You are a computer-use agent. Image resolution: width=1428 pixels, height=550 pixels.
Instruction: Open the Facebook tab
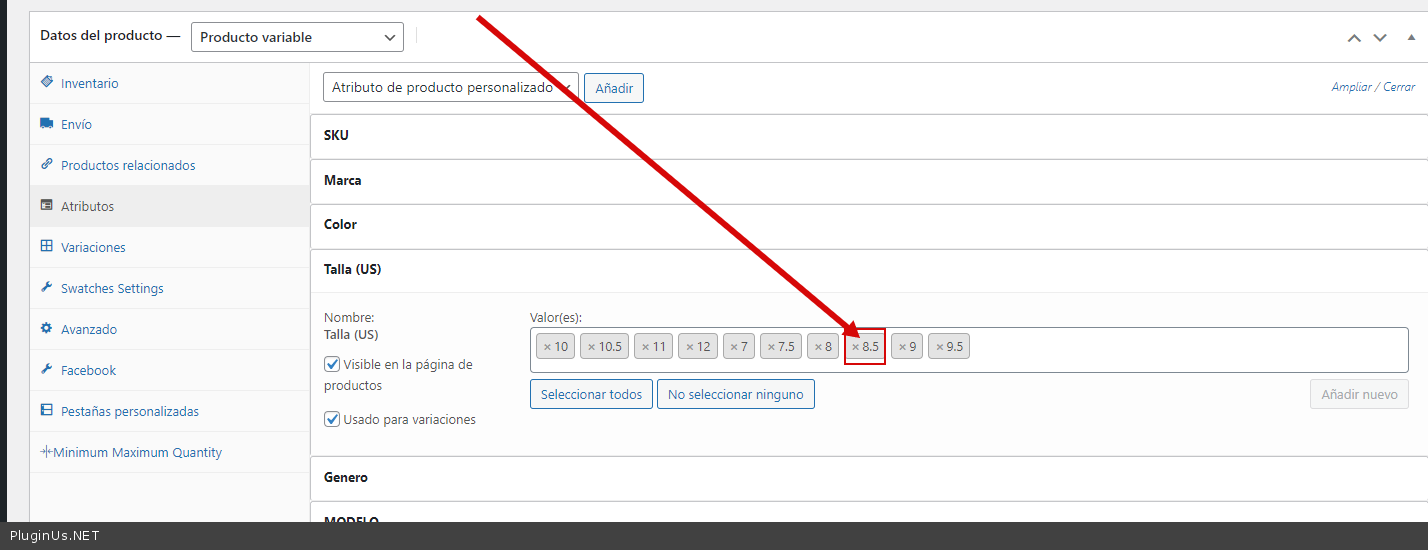(x=169, y=370)
